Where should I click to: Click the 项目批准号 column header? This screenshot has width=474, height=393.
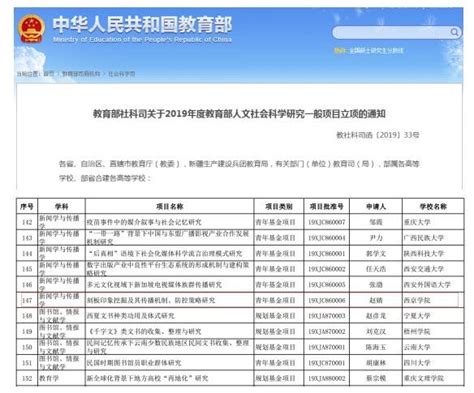[327, 207]
